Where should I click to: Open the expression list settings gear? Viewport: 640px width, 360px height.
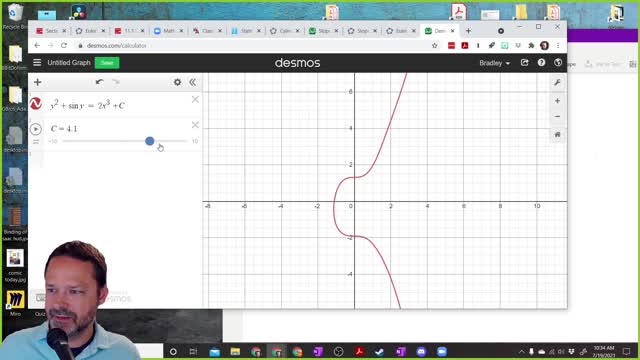click(x=177, y=82)
